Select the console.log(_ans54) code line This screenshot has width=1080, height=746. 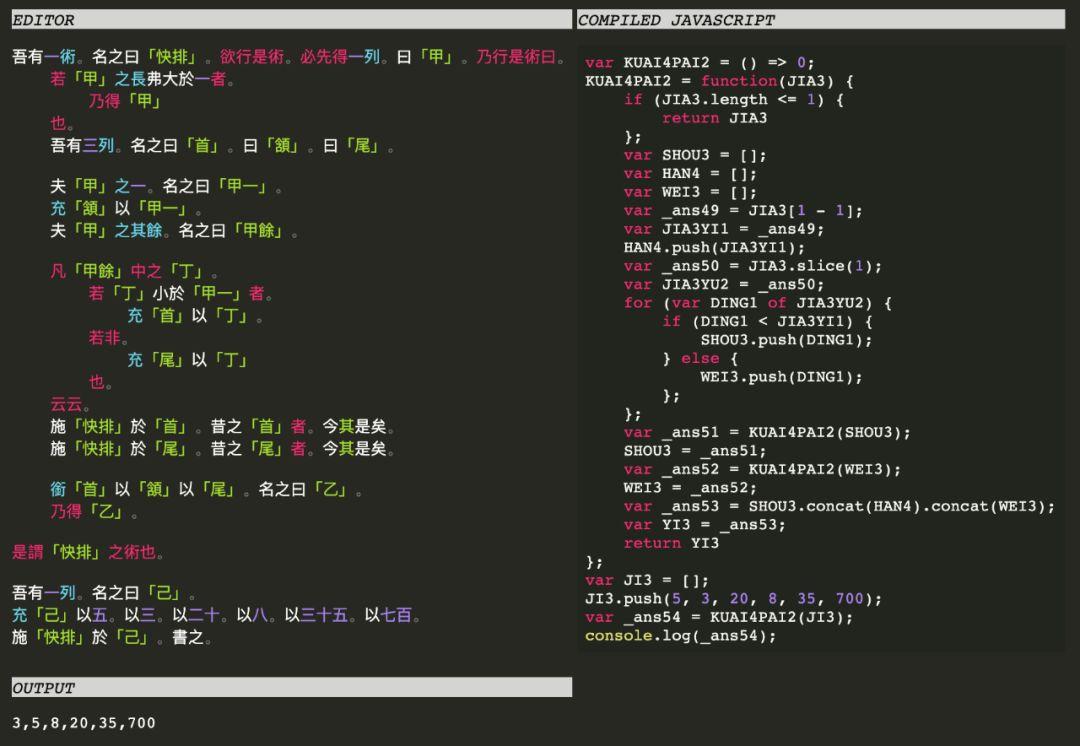(x=680, y=636)
